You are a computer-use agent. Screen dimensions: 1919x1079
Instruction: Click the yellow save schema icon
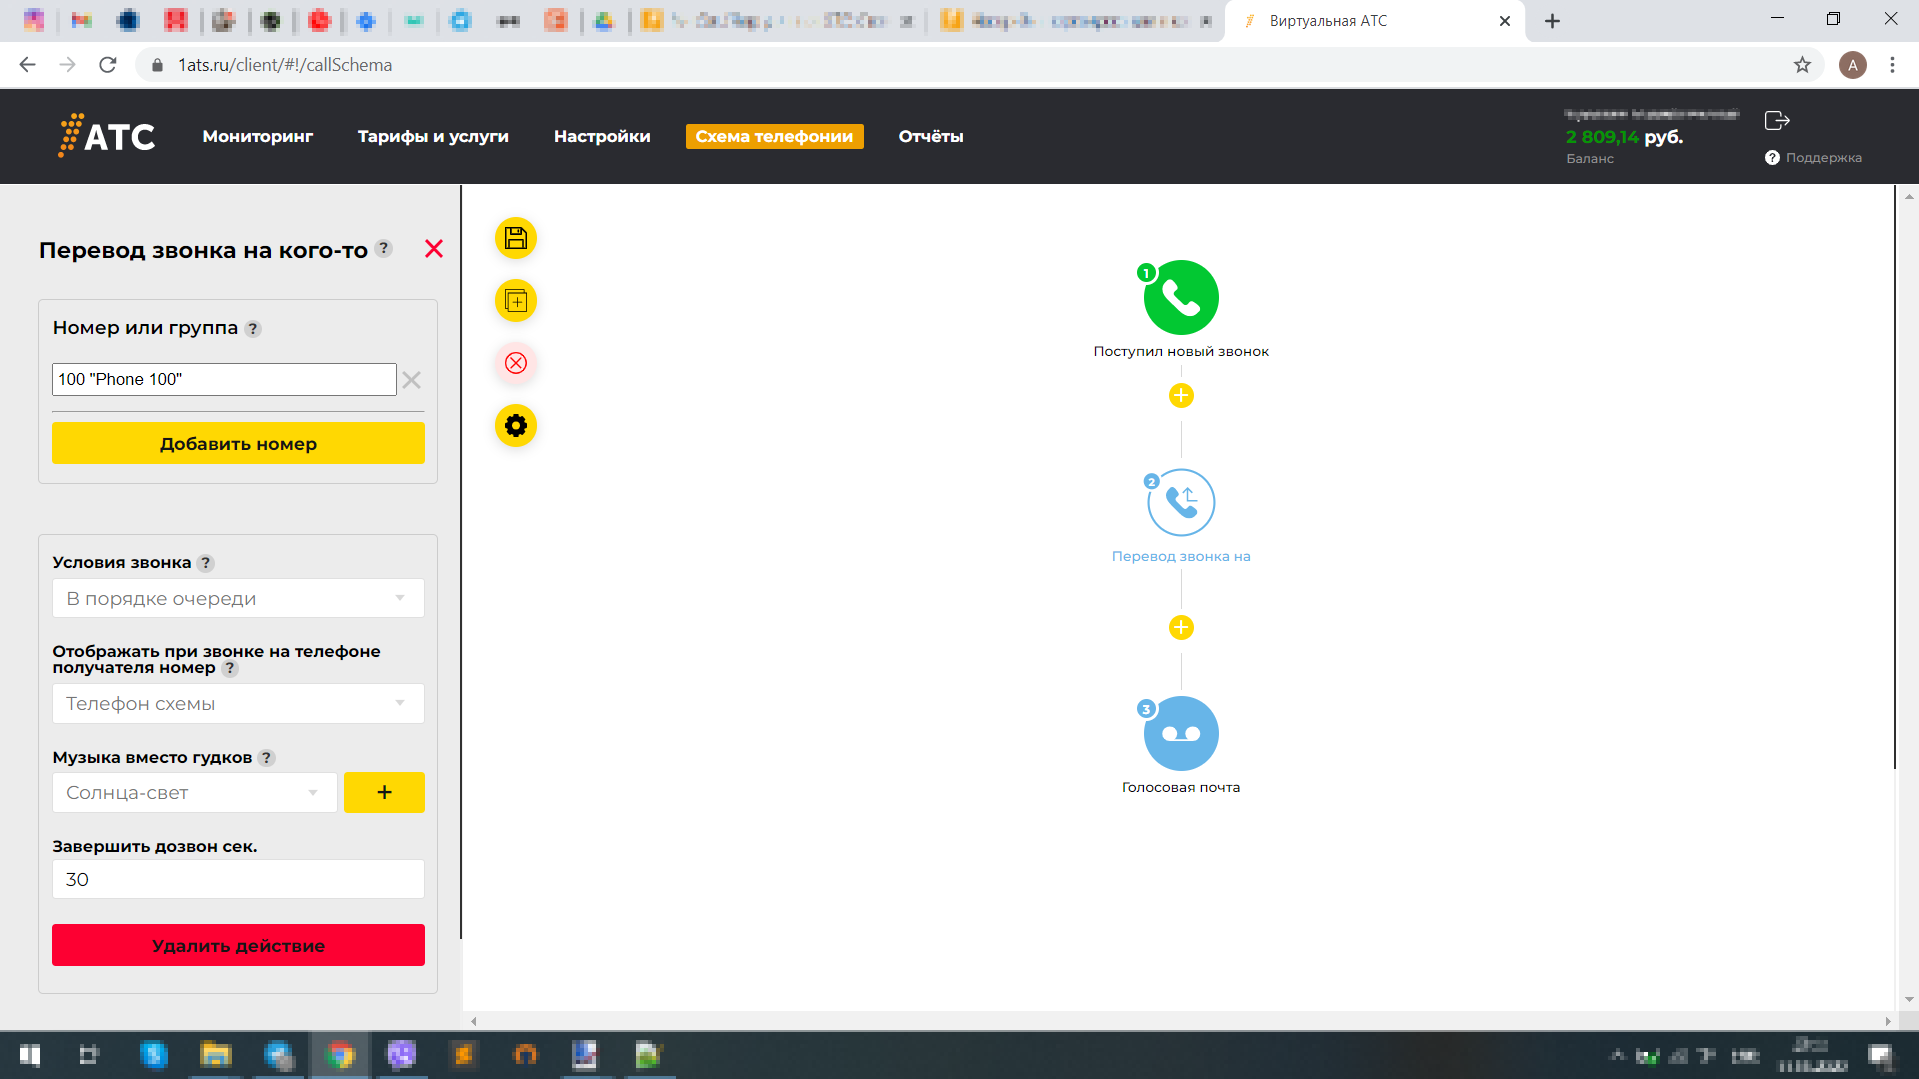516,238
